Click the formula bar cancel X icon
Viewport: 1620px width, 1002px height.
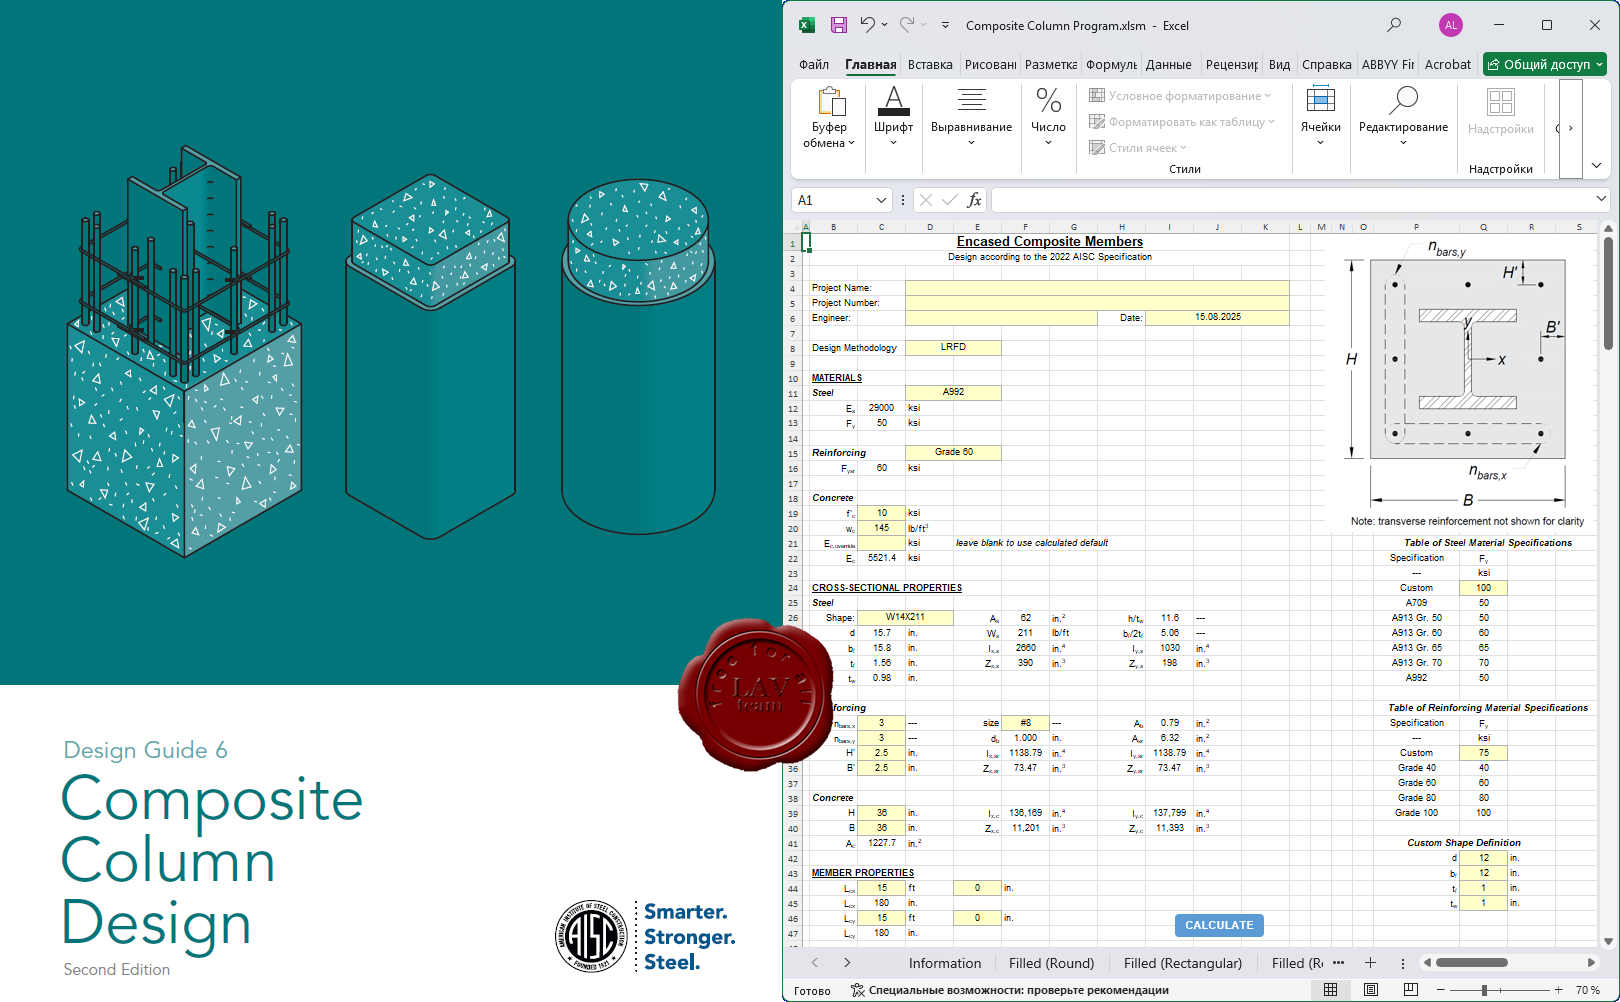coord(926,200)
